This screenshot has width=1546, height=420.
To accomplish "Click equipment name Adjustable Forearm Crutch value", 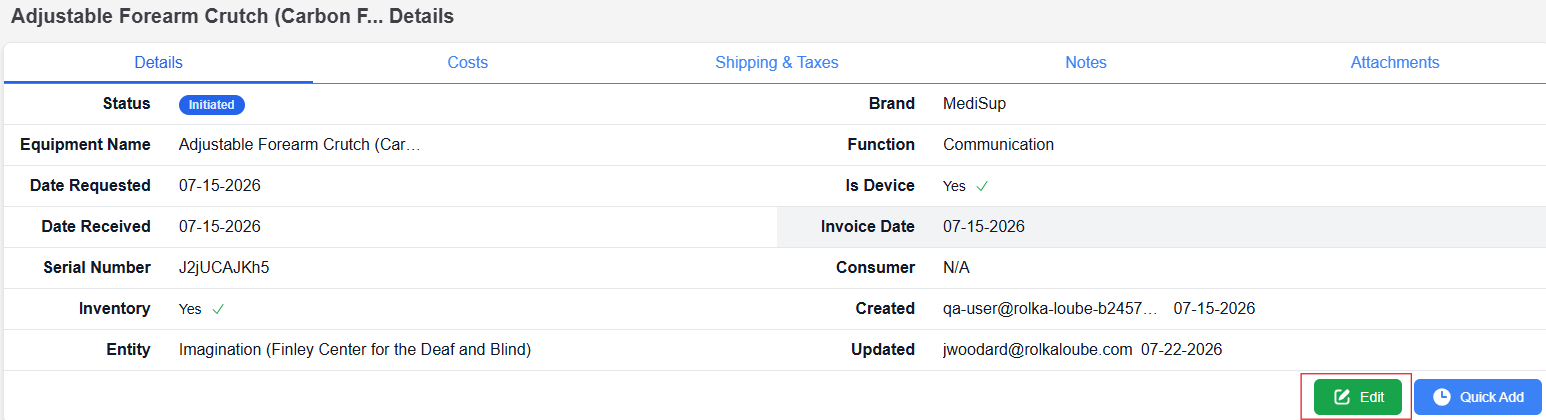I will tap(299, 145).
